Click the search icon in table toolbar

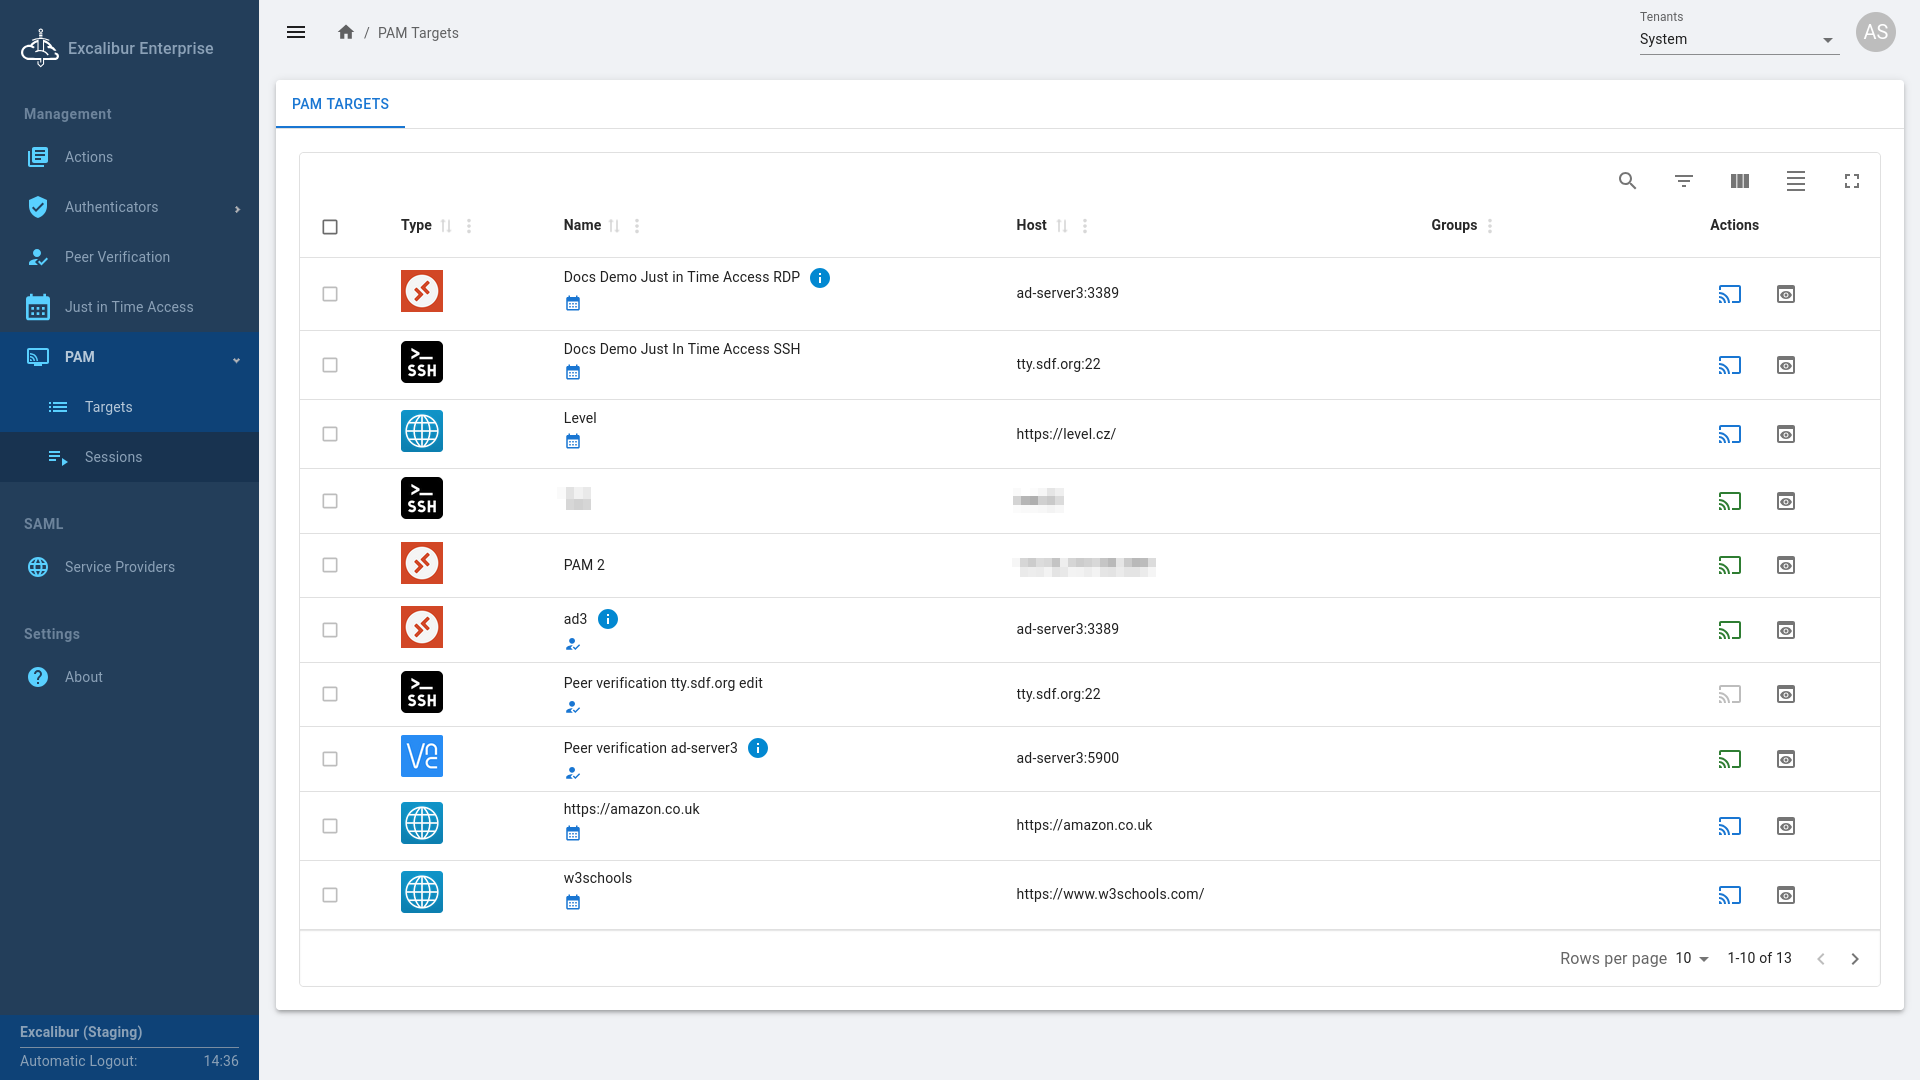pyautogui.click(x=1627, y=181)
